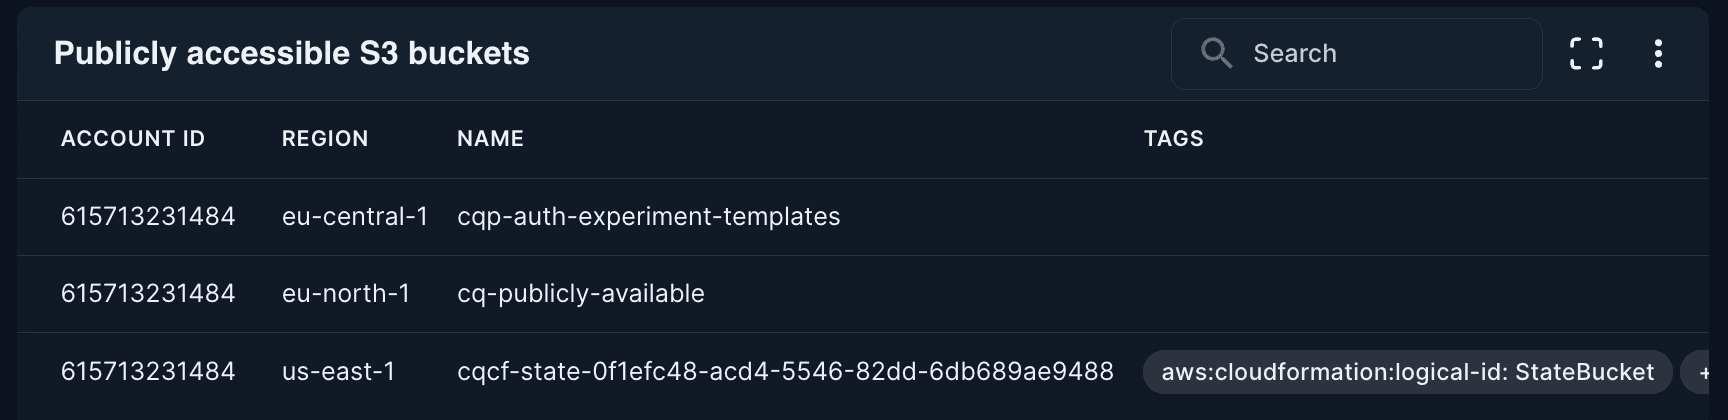The height and width of the screenshot is (420, 1728).
Task: Expand widget to fullscreen view
Action: [1586, 53]
